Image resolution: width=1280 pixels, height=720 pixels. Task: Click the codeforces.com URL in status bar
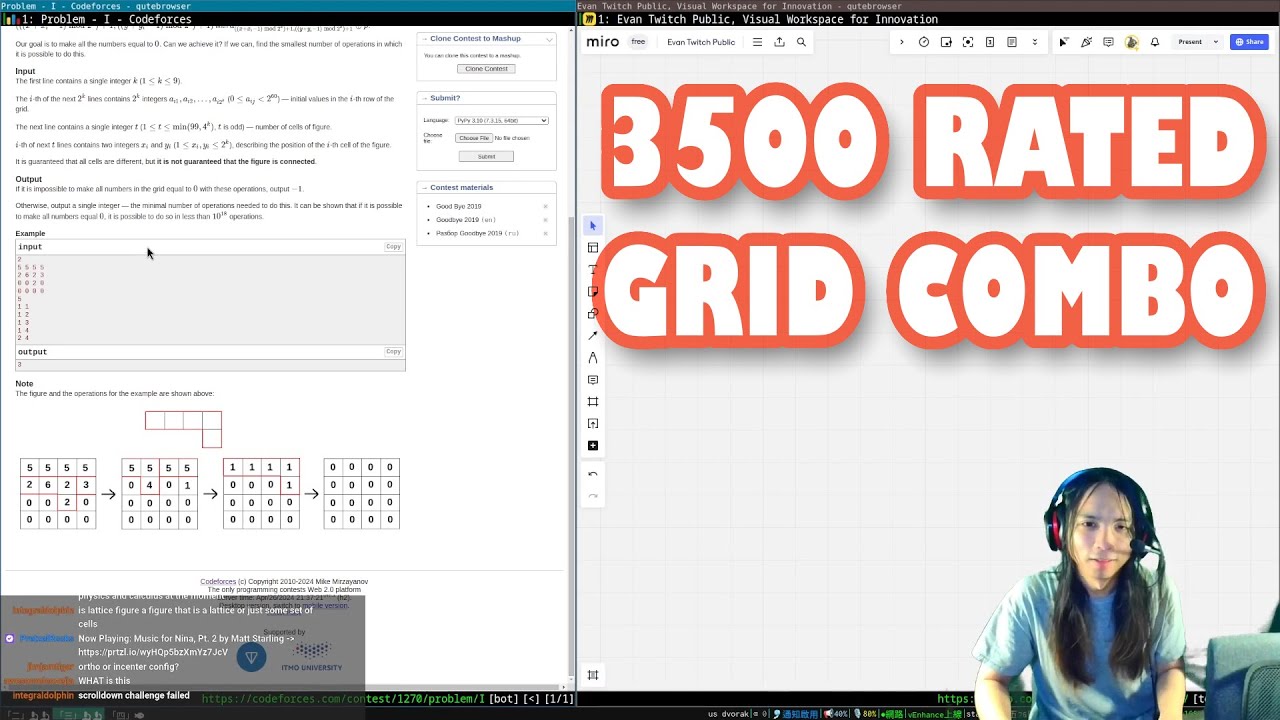click(343, 699)
